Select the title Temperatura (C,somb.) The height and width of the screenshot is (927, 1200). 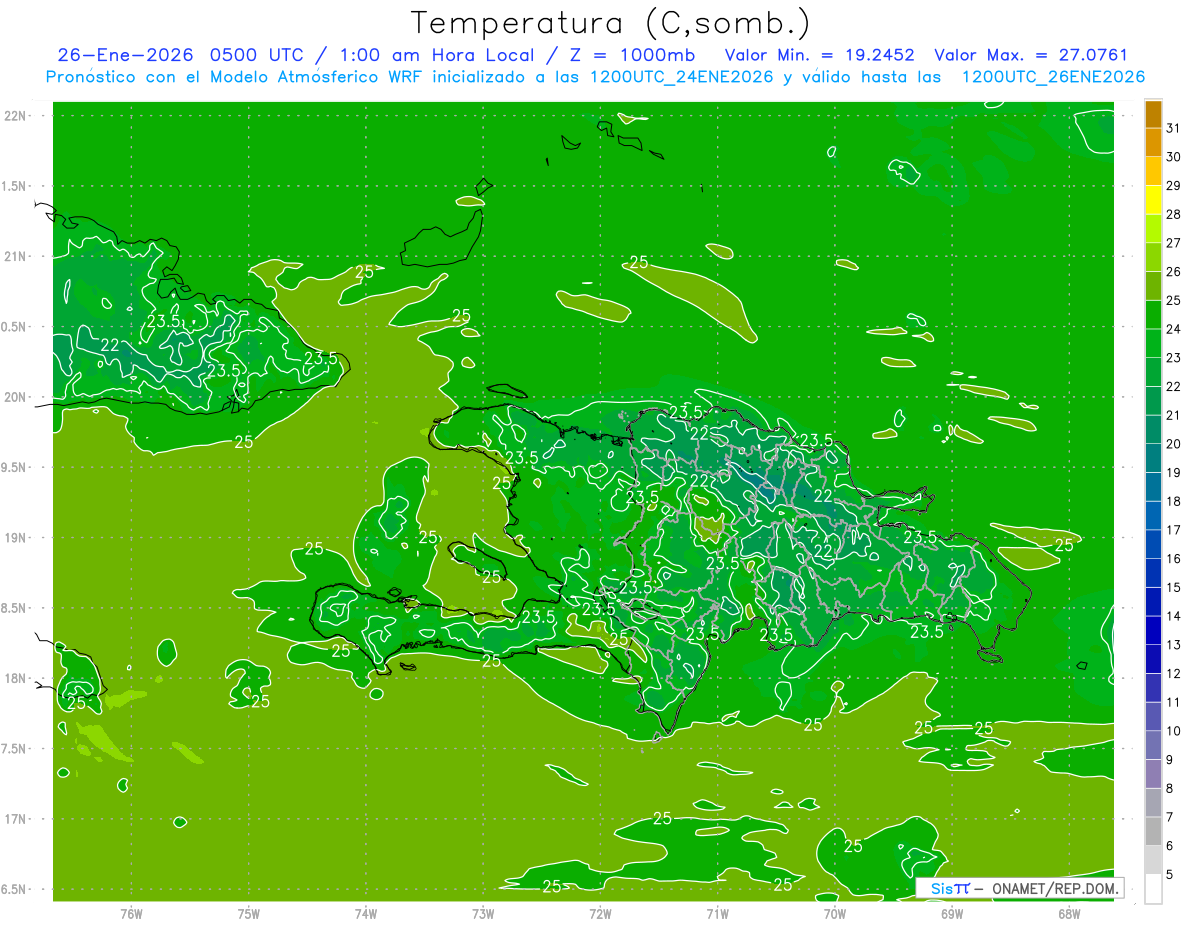[x=610, y=22]
